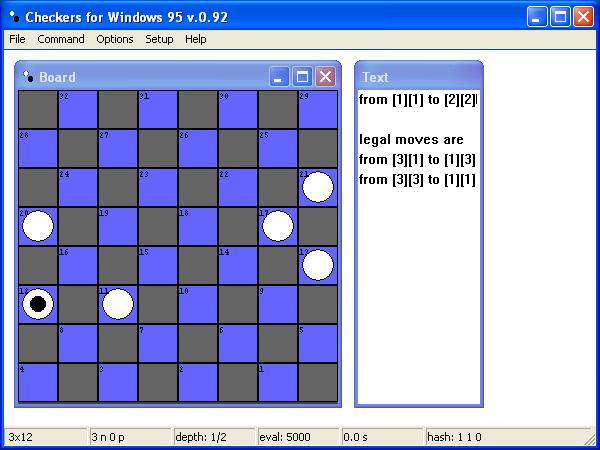Select the white checker on square 20
The width and height of the screenshot is (600, 450).
coord(38,226)
